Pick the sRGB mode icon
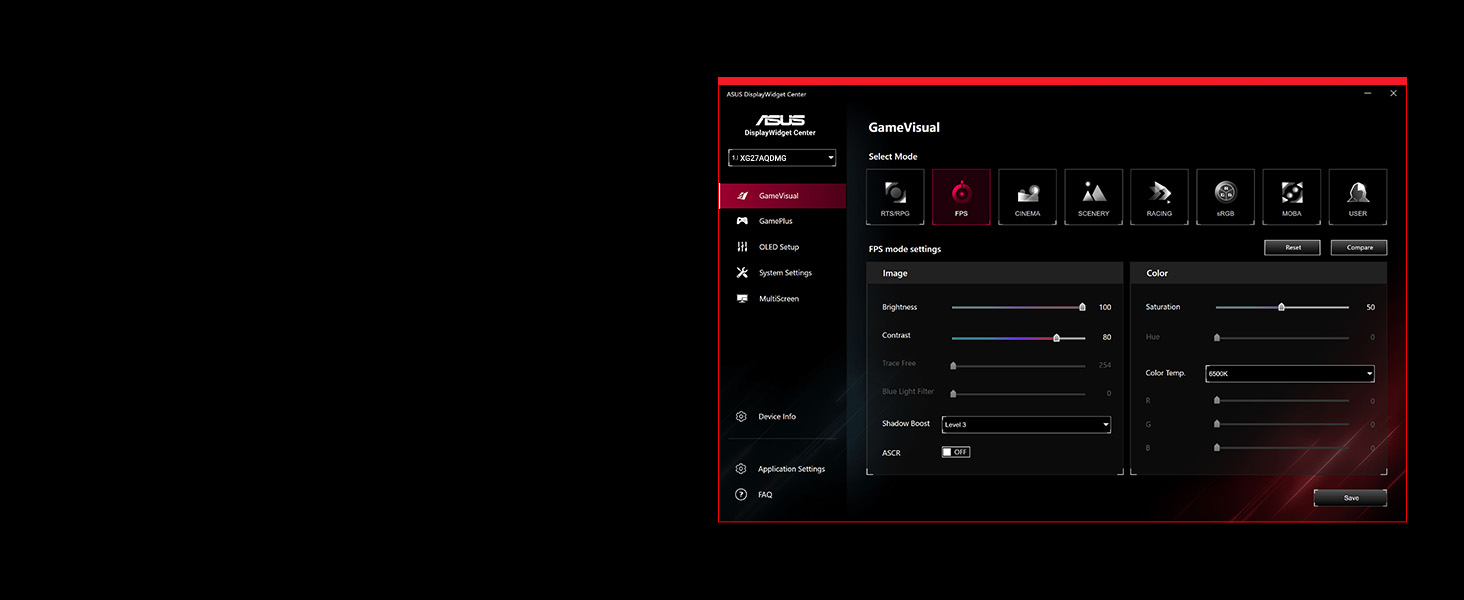The width and height of the screenshot is (1464, 600). point(1225,197)
